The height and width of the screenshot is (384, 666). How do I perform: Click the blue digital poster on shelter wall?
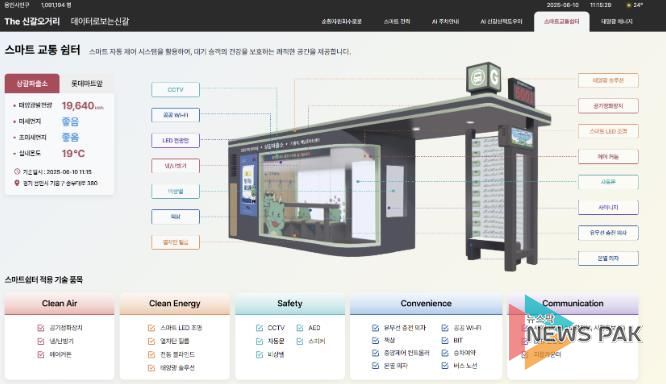248,185
